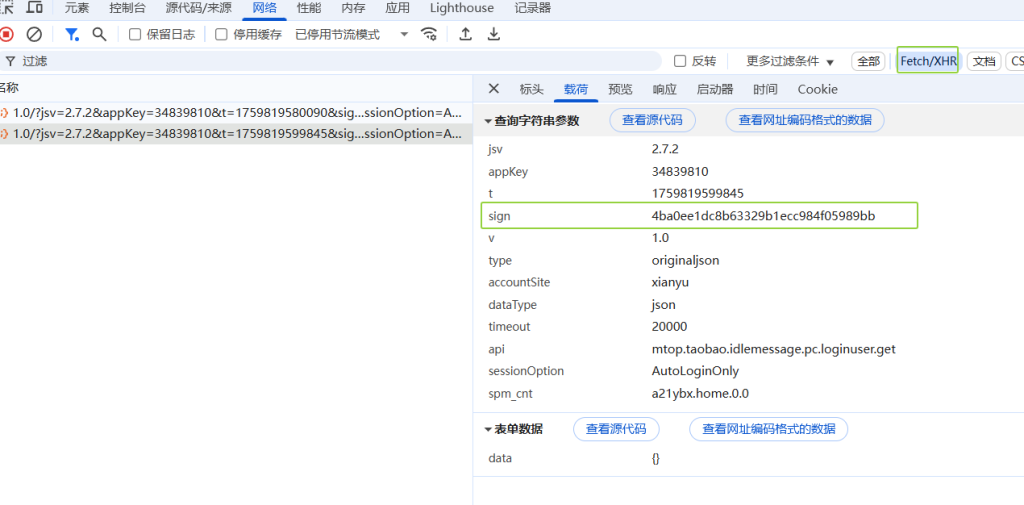Screen dimensions: 1024x505
Task: Select Fetch/XHR request type filter
Action: click(928, 61)
